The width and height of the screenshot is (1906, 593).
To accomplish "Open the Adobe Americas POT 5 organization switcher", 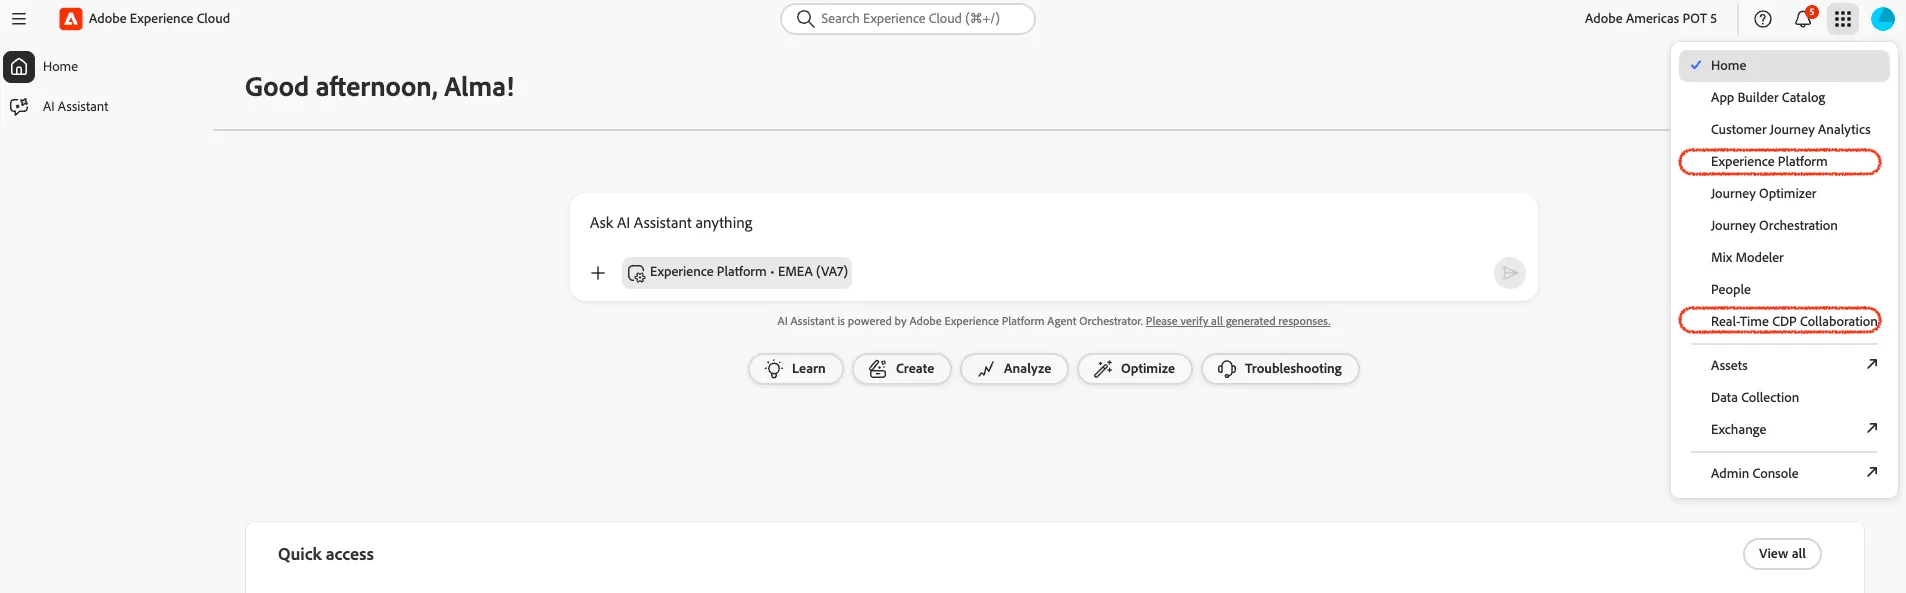I will click(x=1651, y=19).
